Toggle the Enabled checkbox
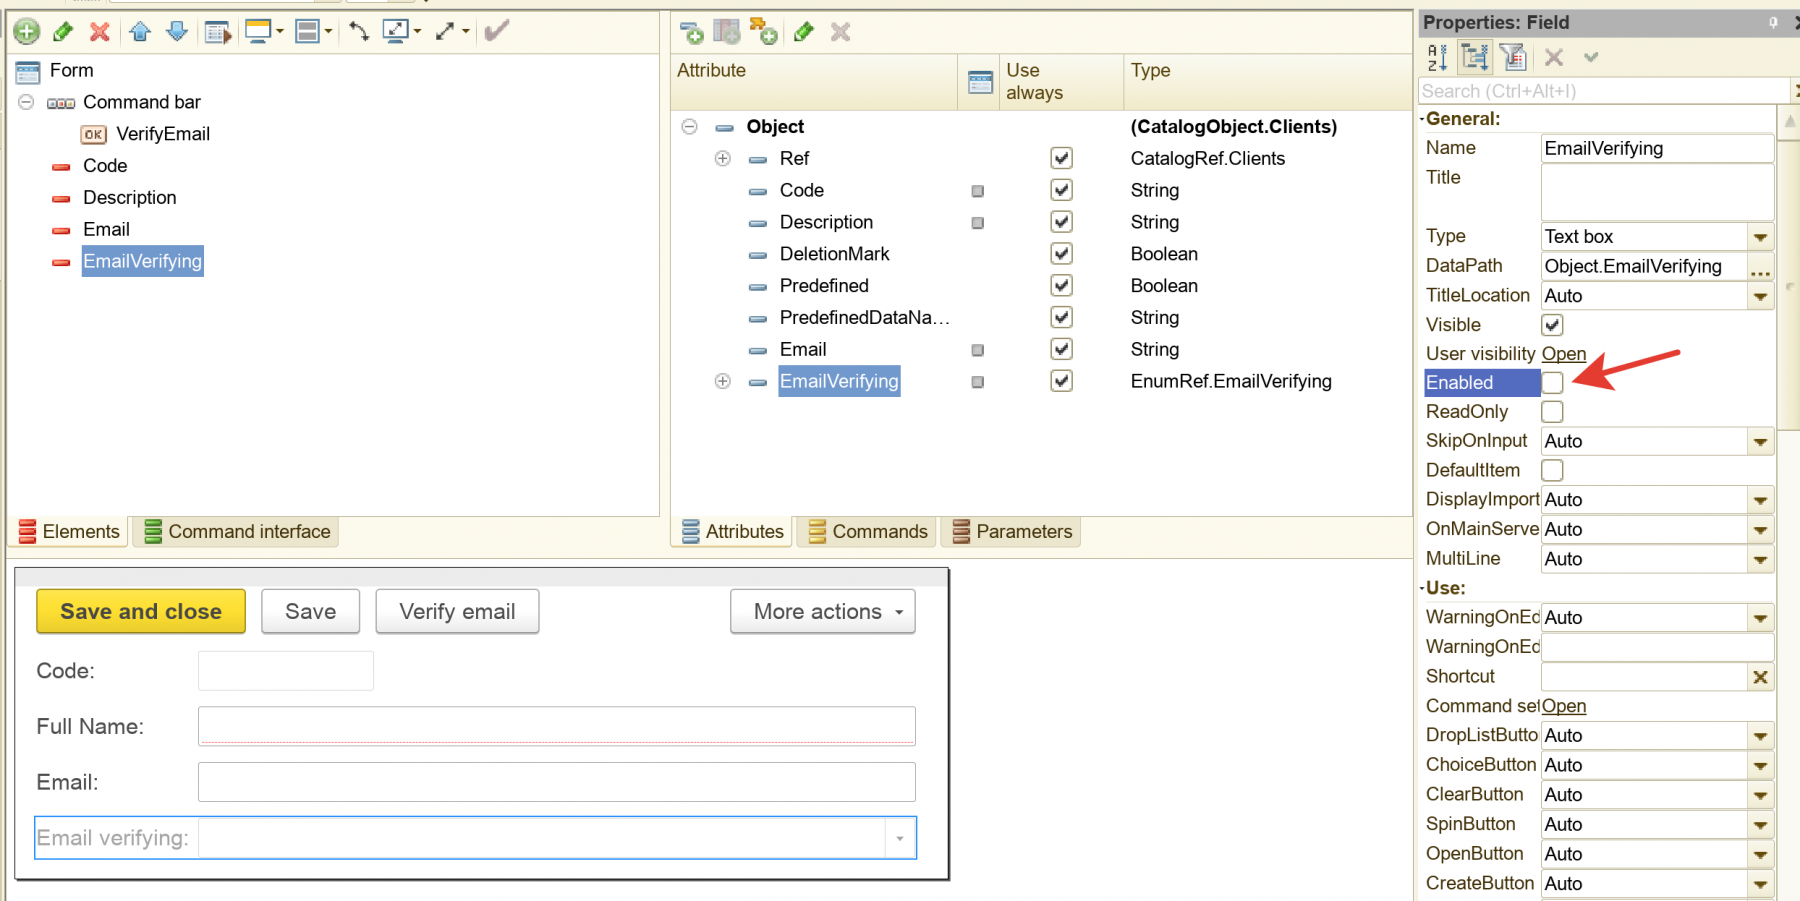This screenshot has width=1800, height=901. pyautogui.click(x=1552, y=382)
